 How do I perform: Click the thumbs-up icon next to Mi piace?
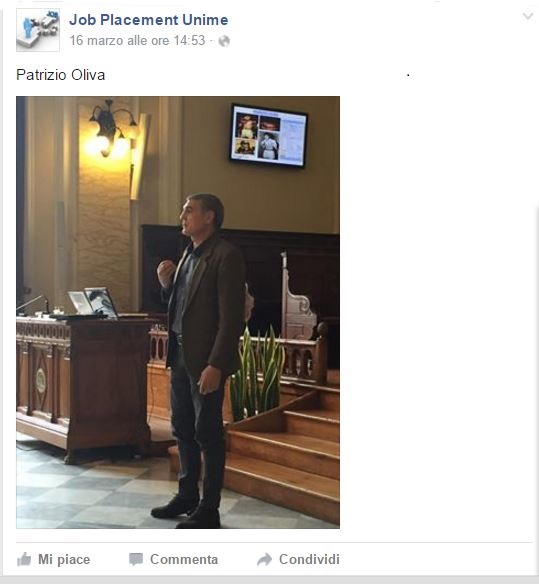tap(24, 559)
